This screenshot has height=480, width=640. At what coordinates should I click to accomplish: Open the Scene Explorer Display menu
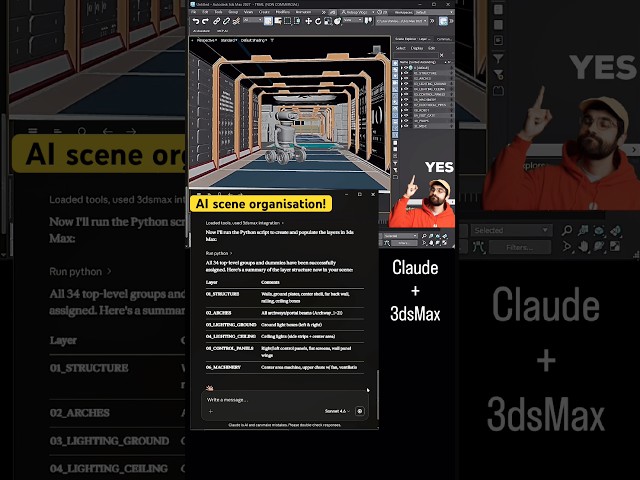pyautogui.click(x=417, y=48)
